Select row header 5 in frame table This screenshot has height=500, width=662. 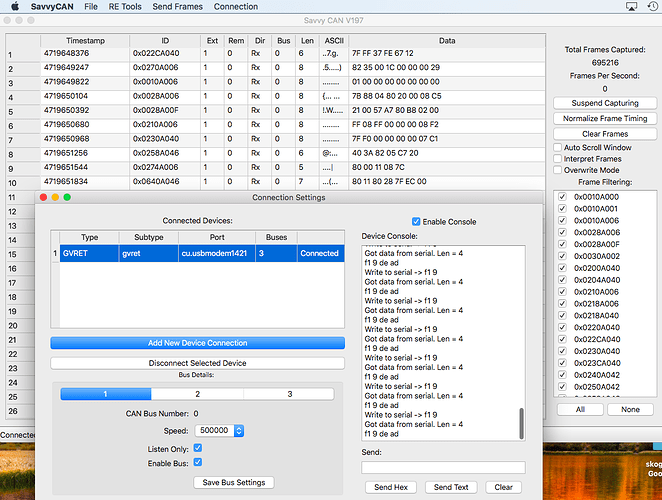coord(23,112)
